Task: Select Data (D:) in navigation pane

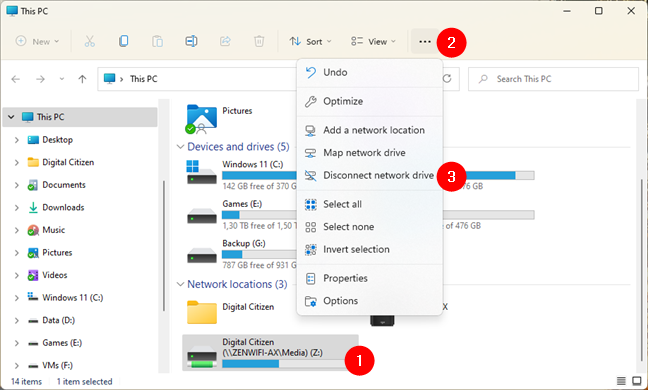Action: point(58,320)
